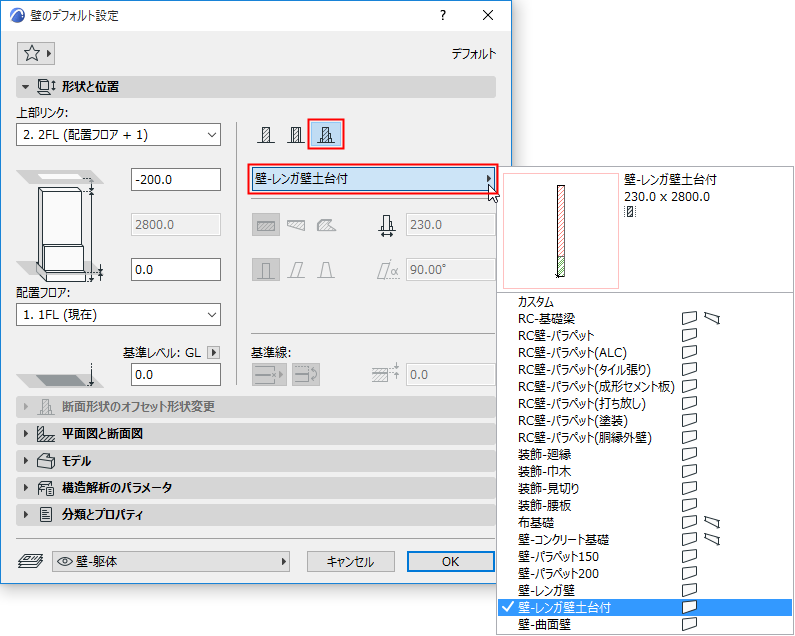795x636 pixels.
Task: Choose the polygon wall geometry icon
Action: (x=326, y=225)
